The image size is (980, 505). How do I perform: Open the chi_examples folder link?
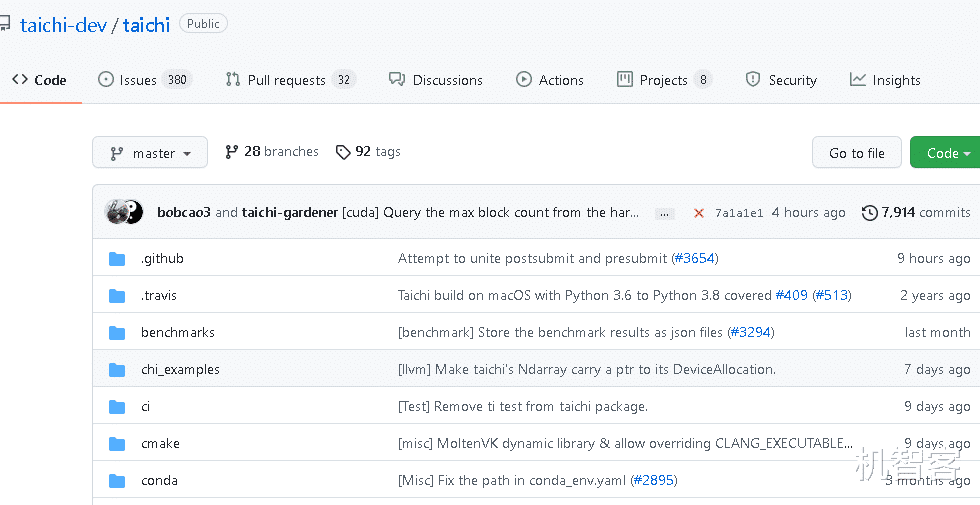click(180, 370)
